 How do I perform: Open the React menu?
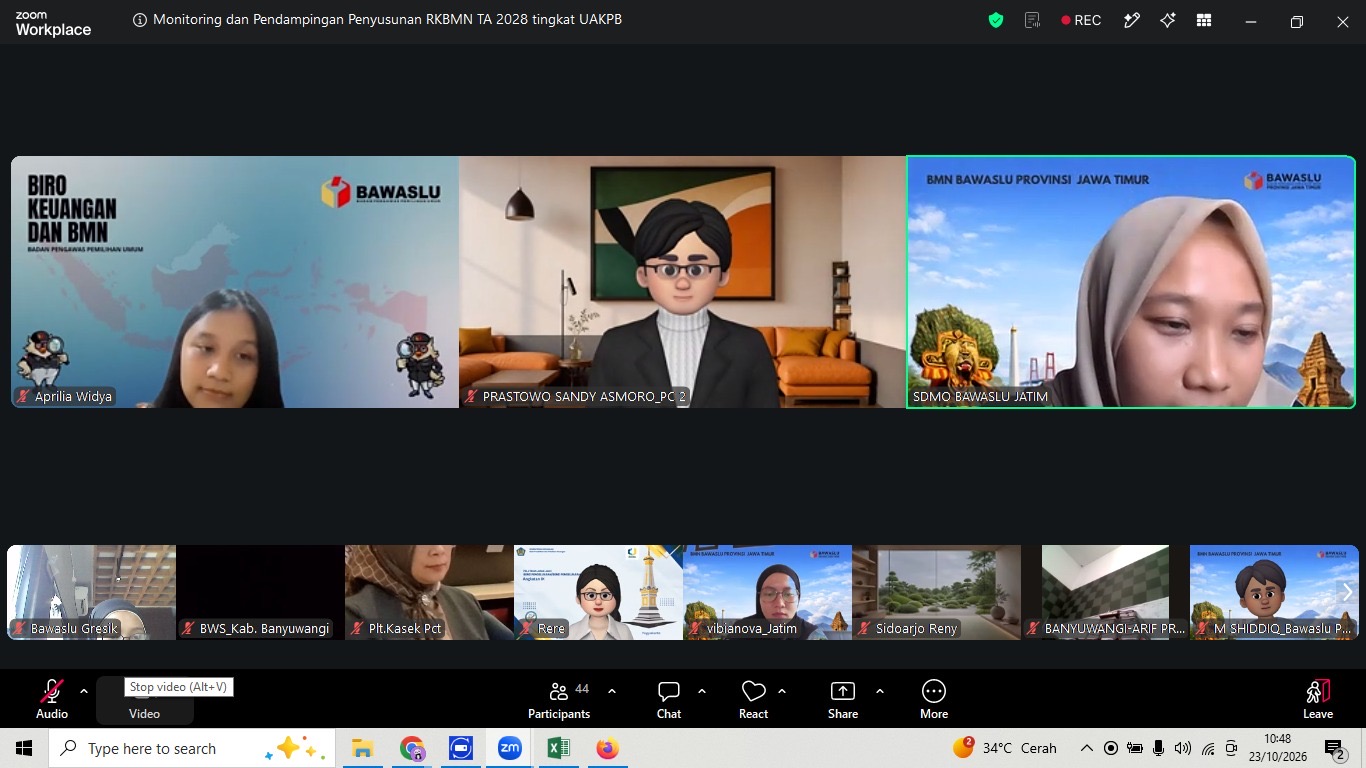click(x=753, y=700)
